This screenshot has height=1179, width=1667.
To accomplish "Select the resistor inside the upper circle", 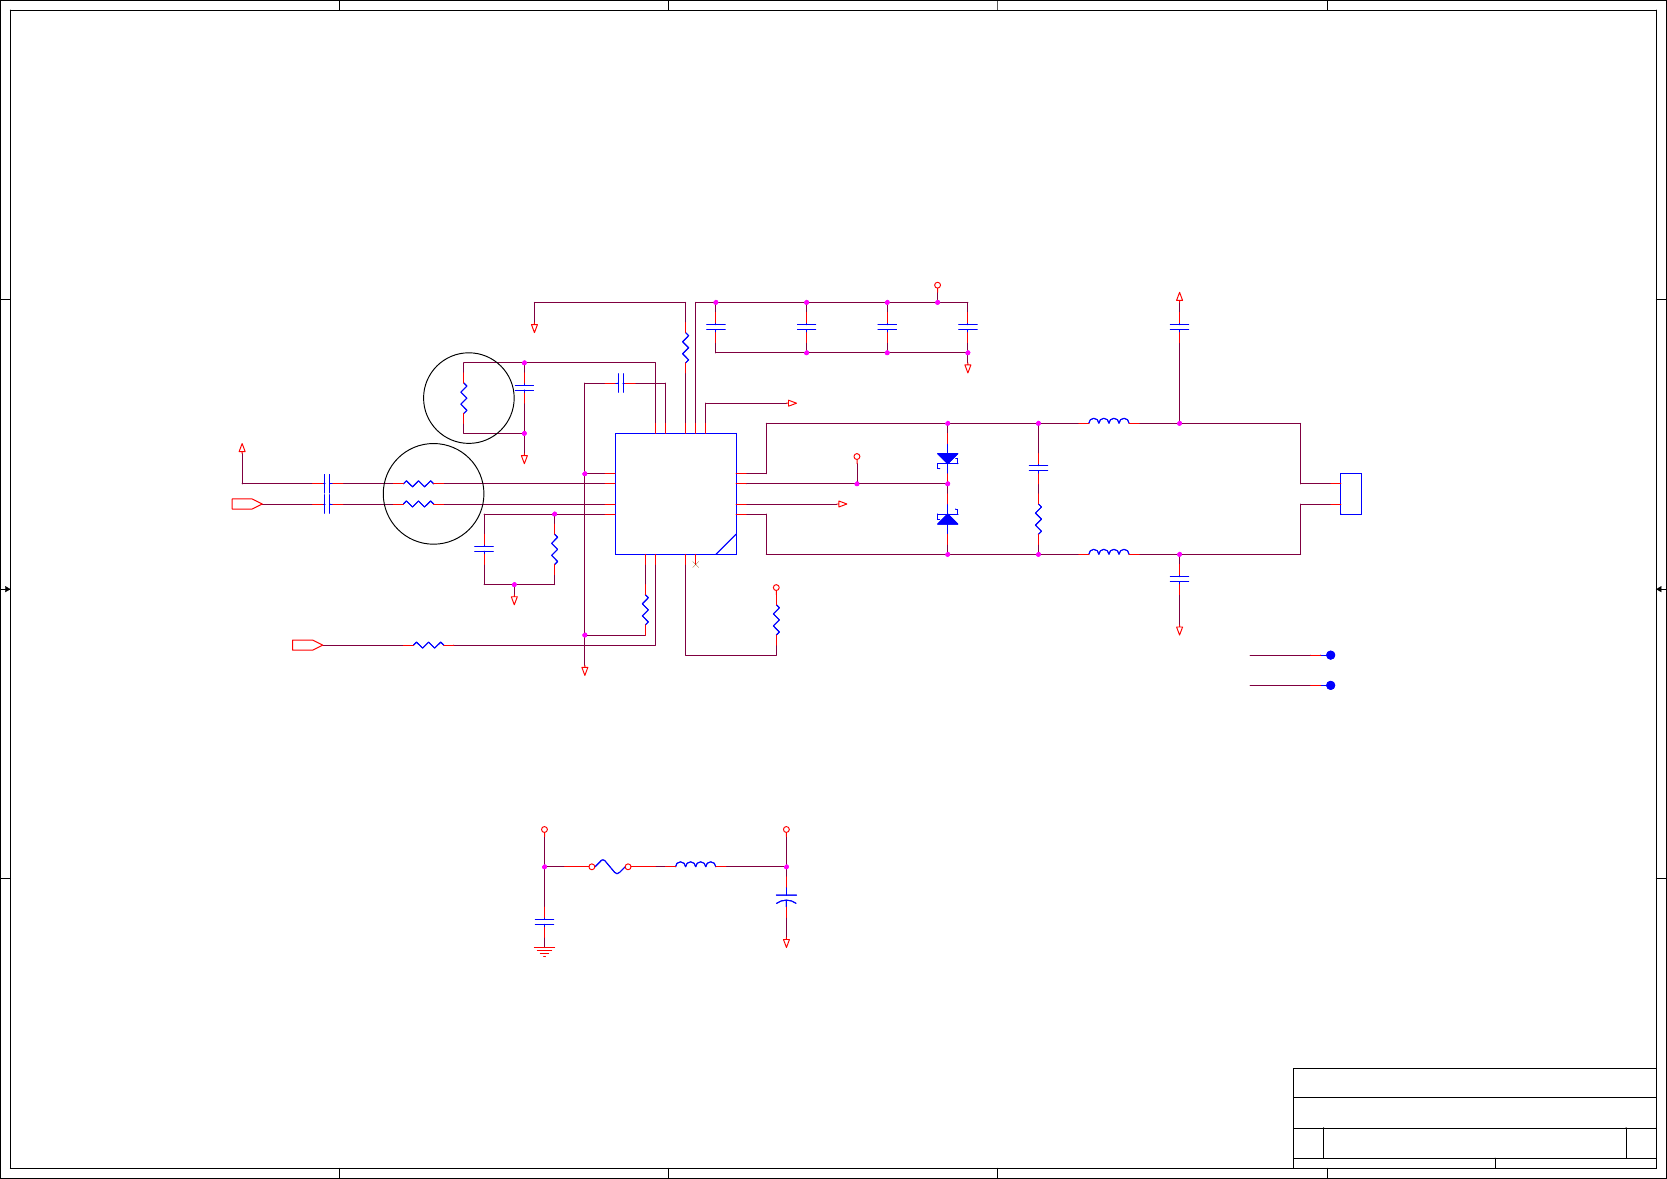I will pyautogui.click(x=464, y=398).
